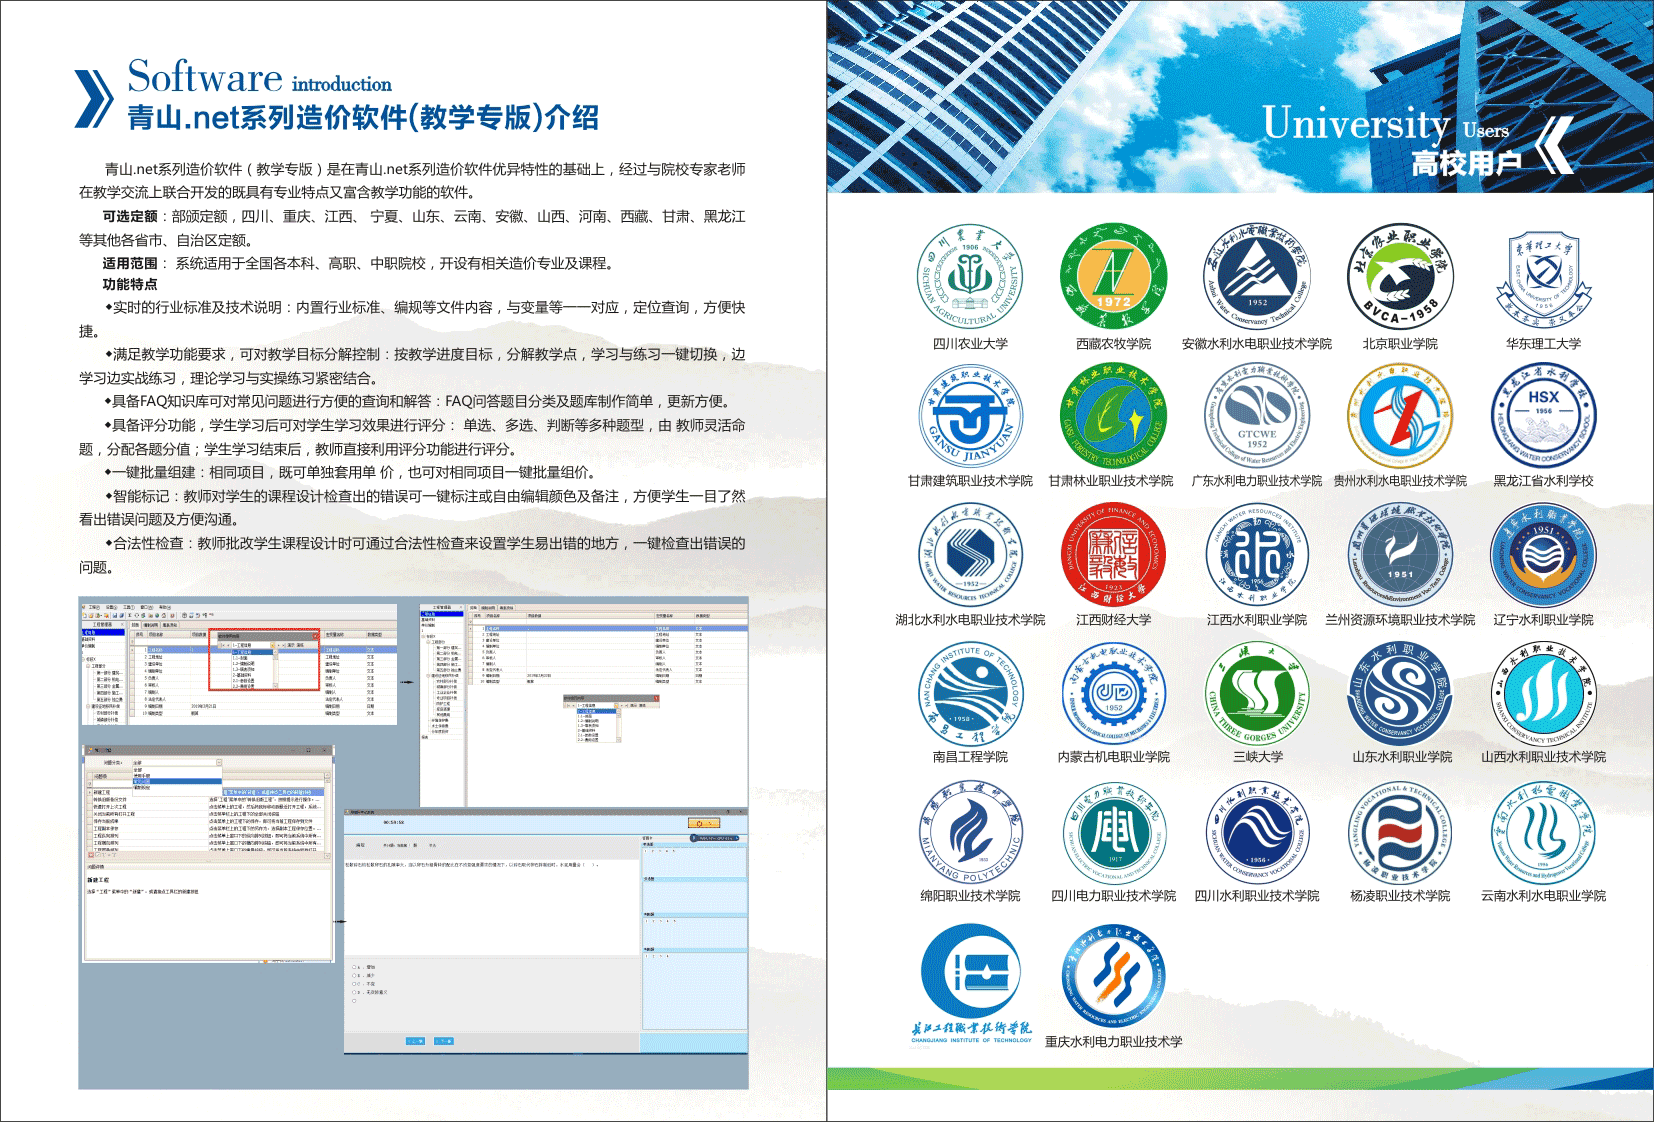Viewport: 1654px width, 1122px height.
Task: Choose answer option D radio button
Action: (x=354, y=992)
